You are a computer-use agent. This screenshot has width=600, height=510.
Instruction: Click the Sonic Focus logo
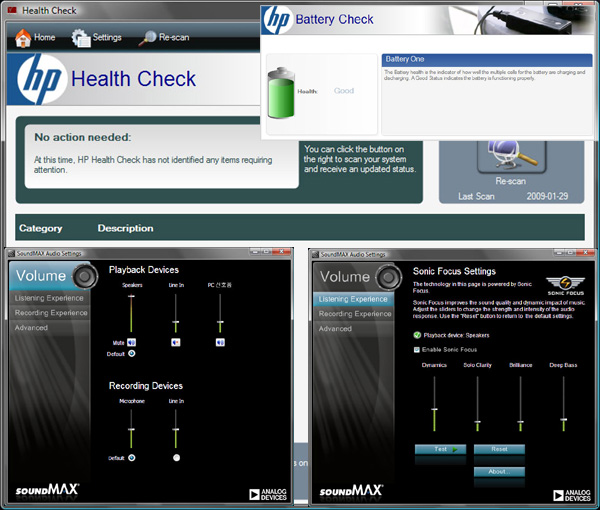(x=565, y=286)
